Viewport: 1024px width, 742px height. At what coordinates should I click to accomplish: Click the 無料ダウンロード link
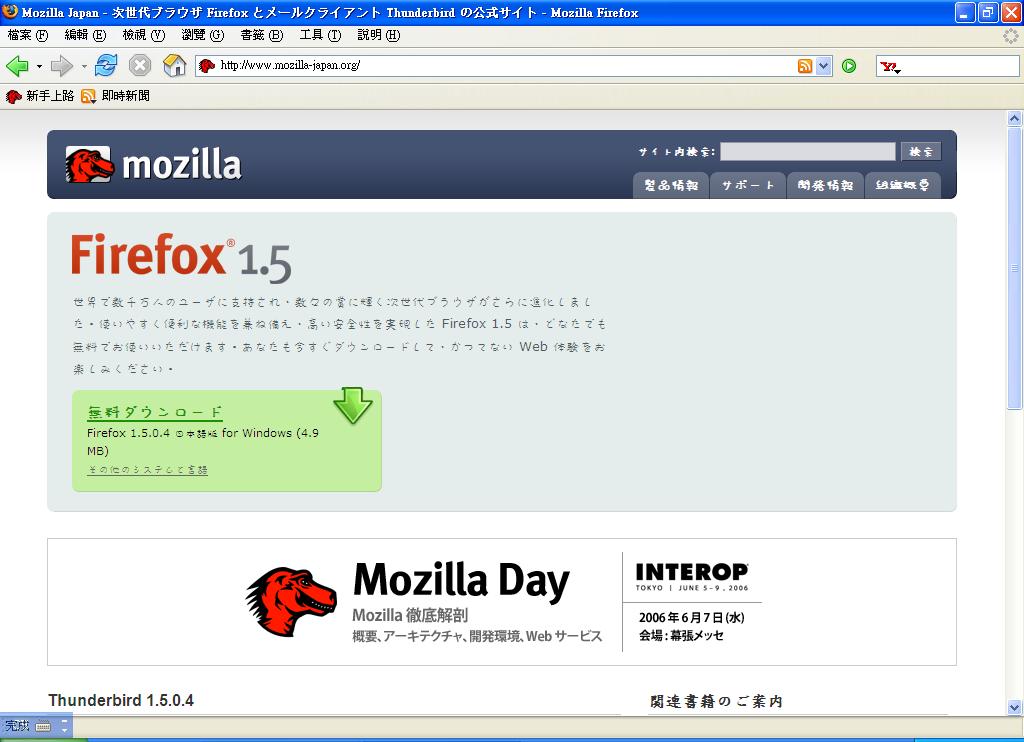(x=155, y=412)
